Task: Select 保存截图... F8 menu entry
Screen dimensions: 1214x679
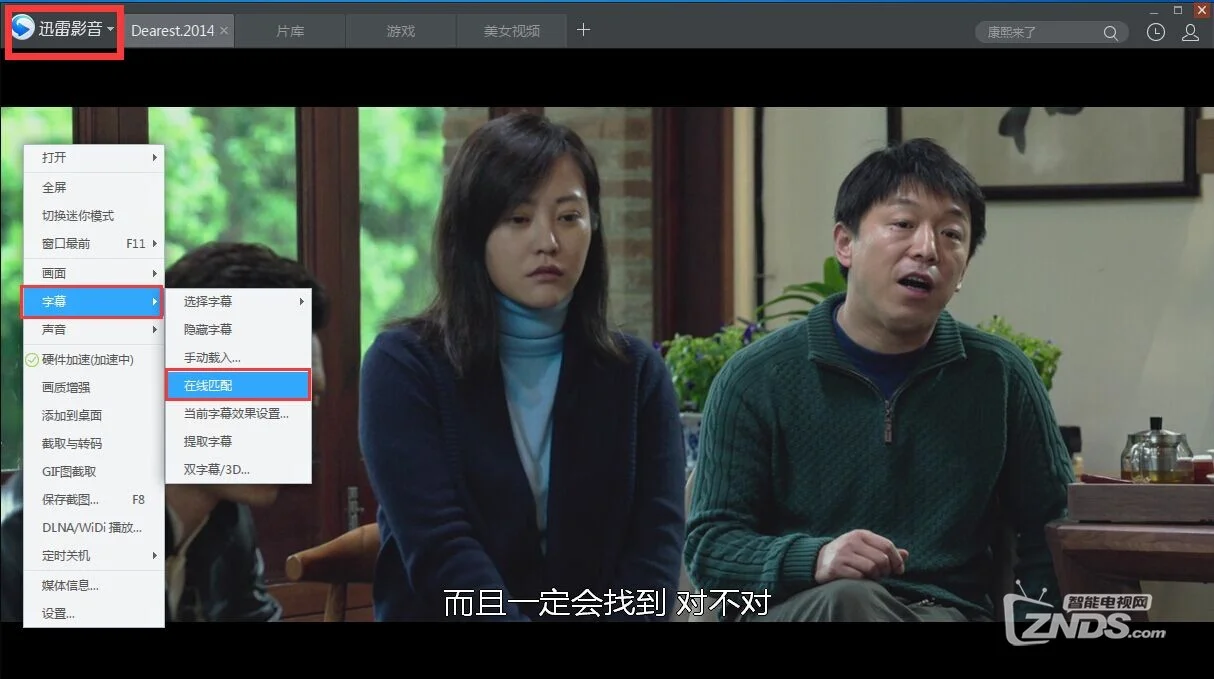Action: coord(94,499)
